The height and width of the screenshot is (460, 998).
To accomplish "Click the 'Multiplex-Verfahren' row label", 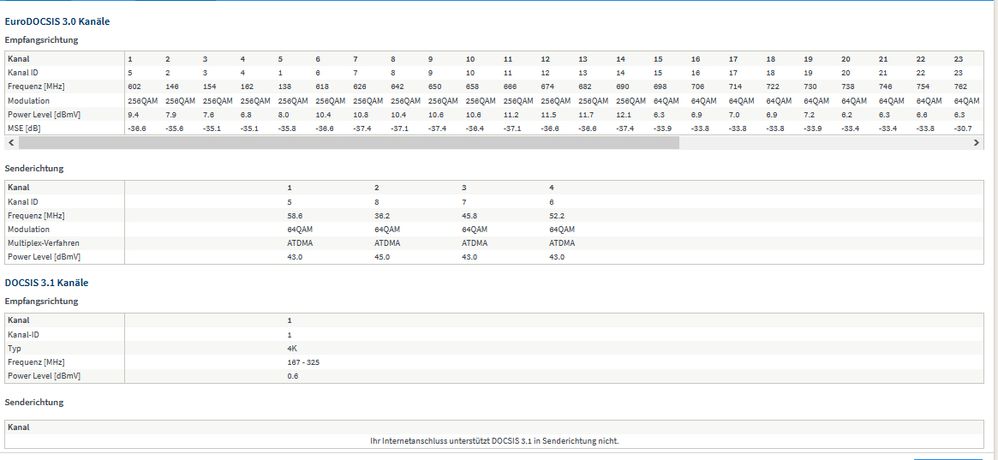I will point(43,243).
